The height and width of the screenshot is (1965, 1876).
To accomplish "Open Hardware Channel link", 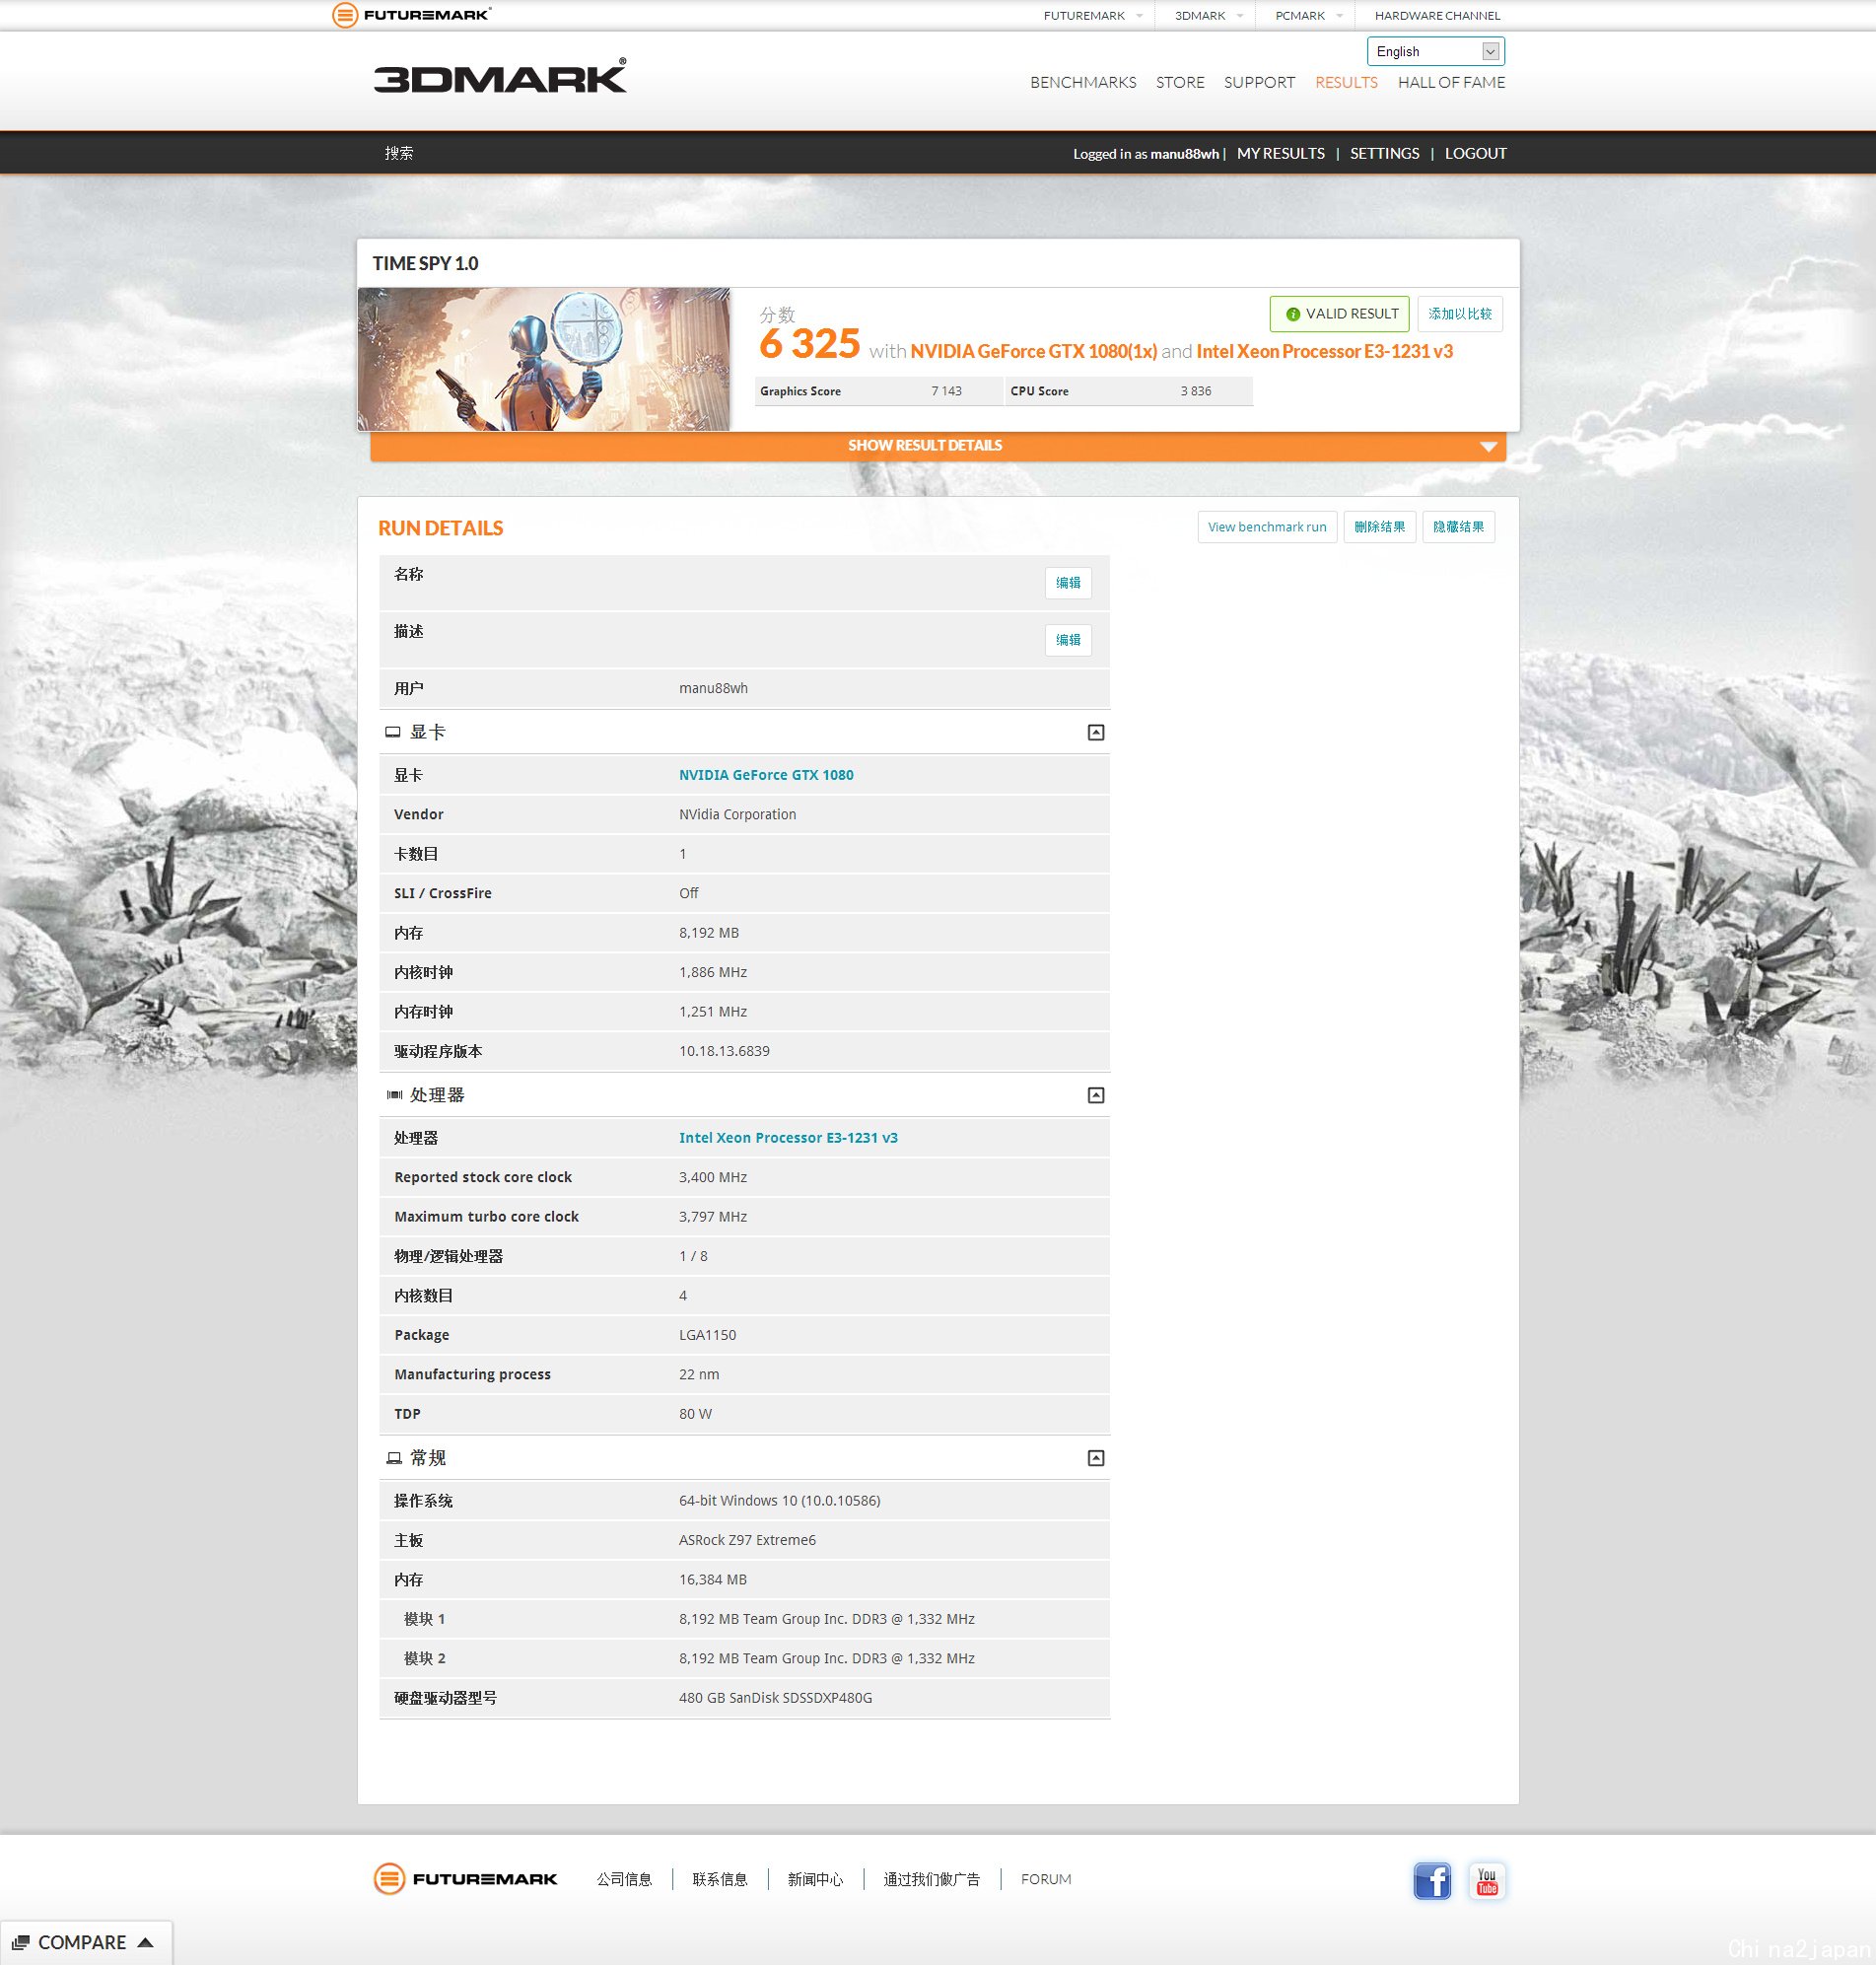I will pos(1437,16).
